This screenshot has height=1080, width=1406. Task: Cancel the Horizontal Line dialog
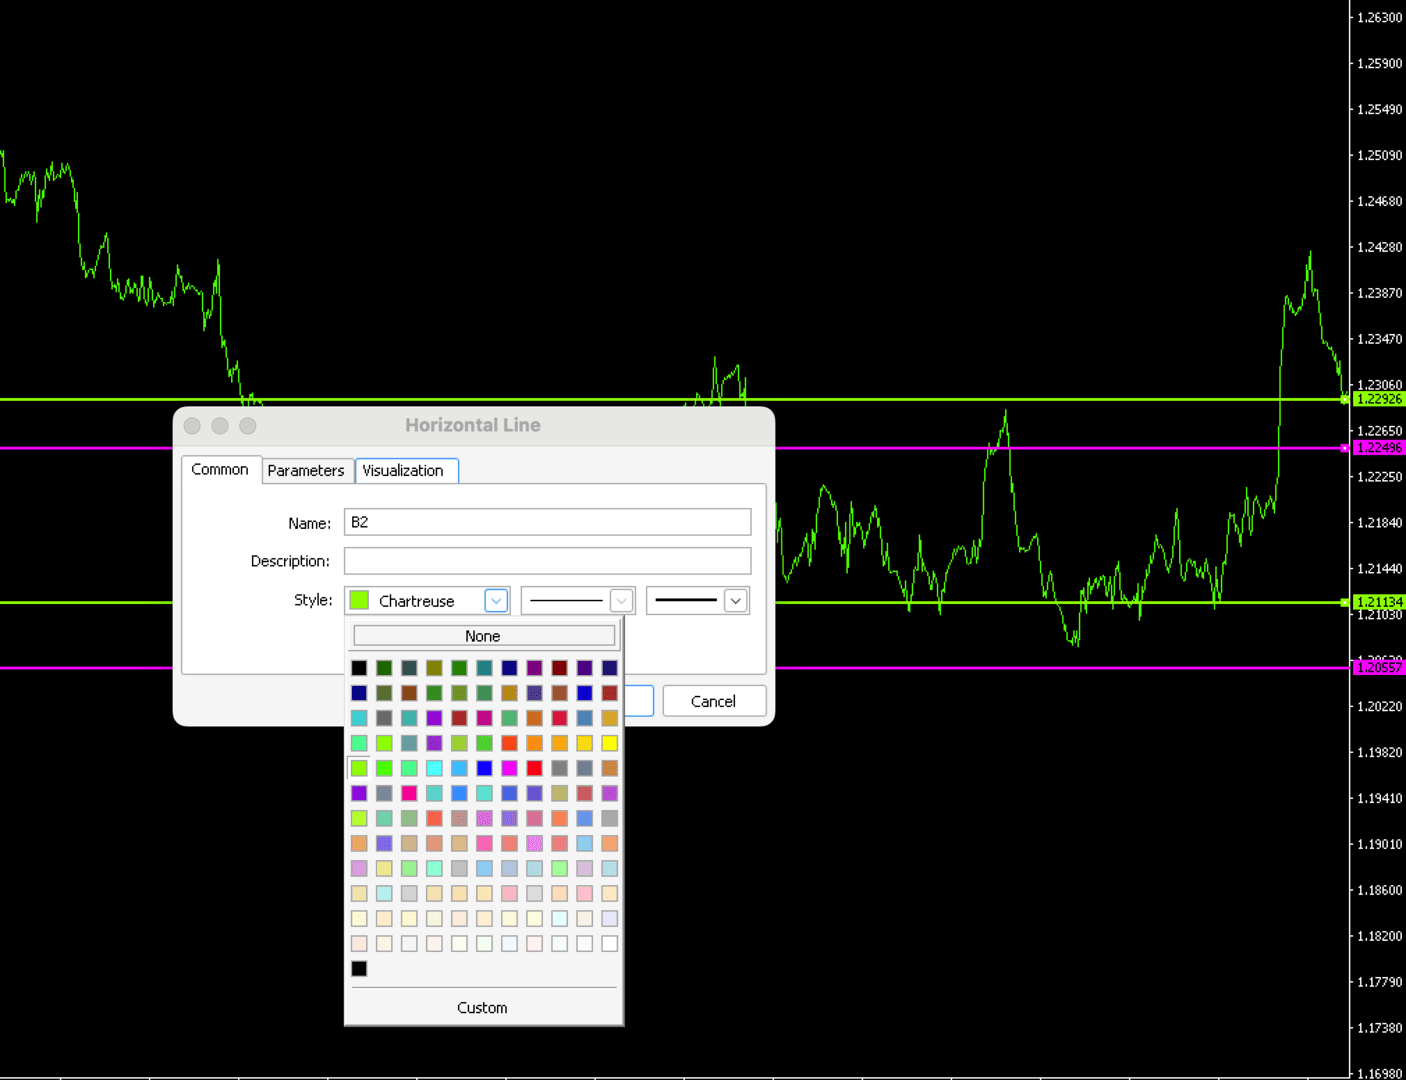click(x=713, y=701)
